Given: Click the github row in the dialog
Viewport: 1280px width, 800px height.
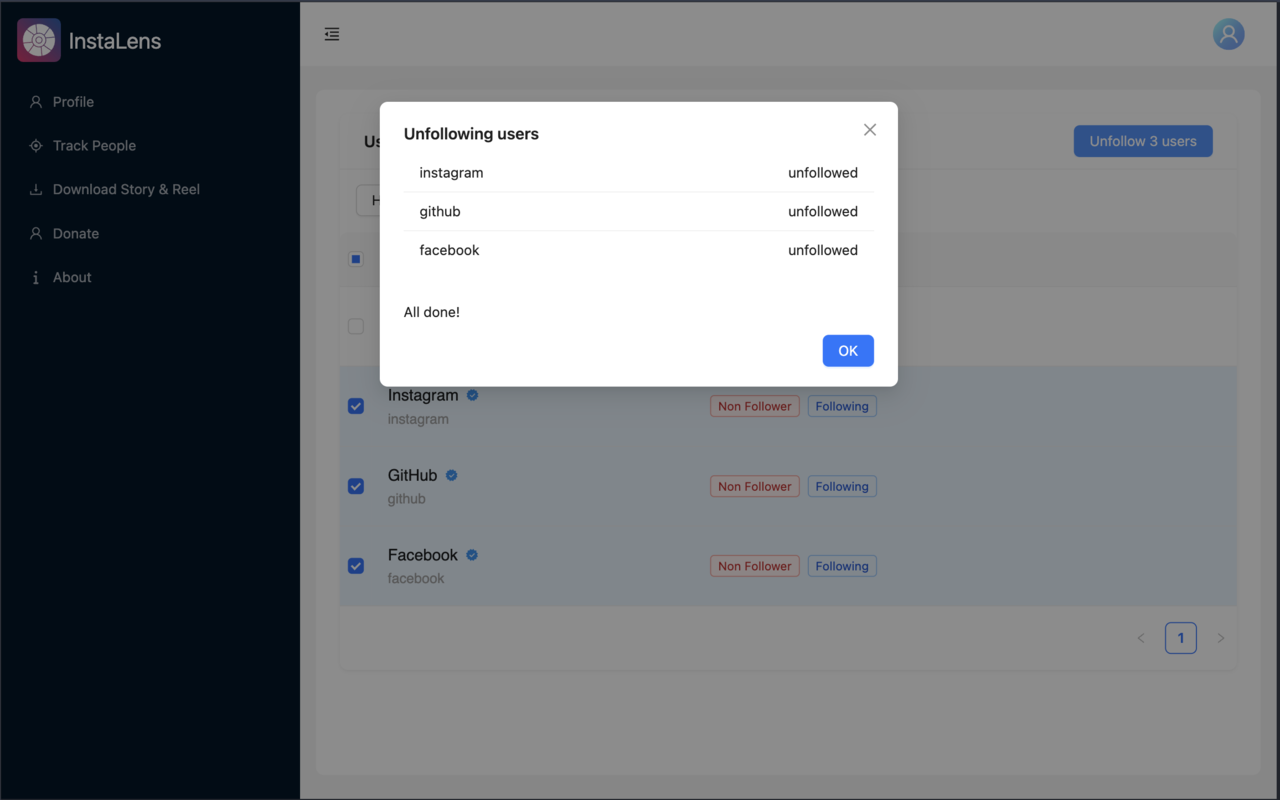Looking at the screenshot, I should click(x=639, y=212).
